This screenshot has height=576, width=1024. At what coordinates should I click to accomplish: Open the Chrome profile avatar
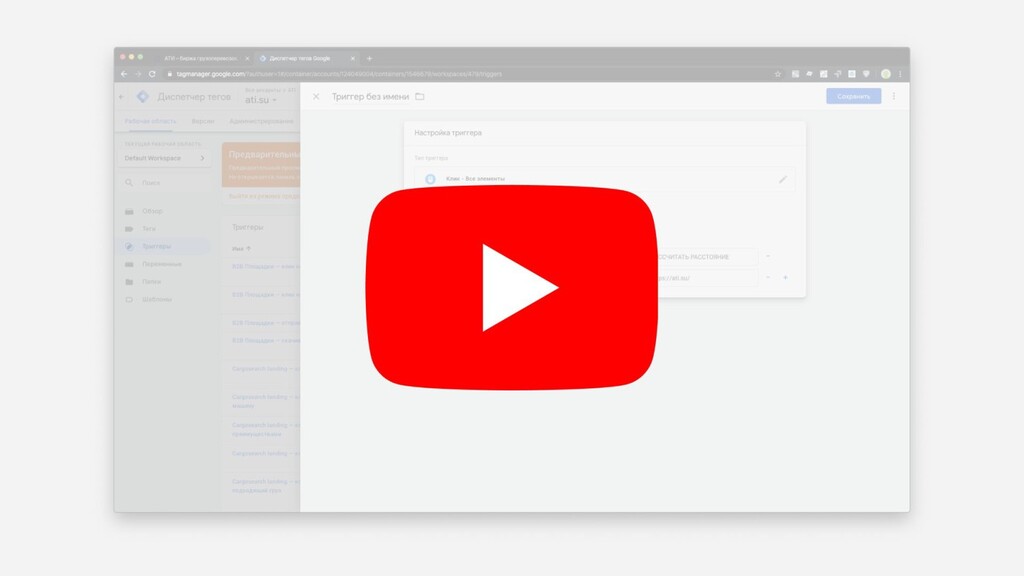[x=886, y=74]
